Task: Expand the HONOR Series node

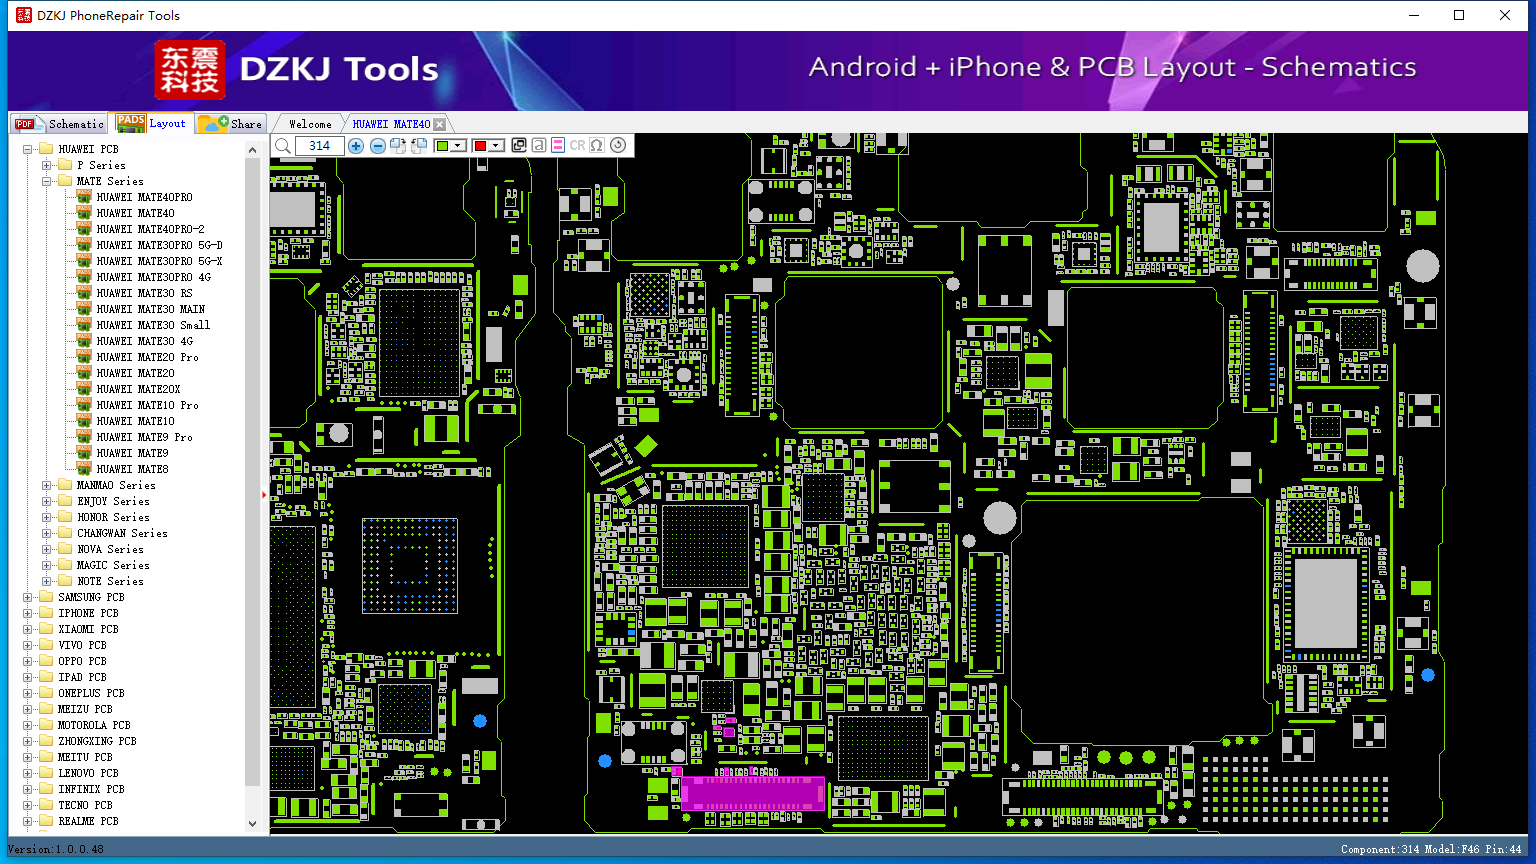Action: [47, 517]
